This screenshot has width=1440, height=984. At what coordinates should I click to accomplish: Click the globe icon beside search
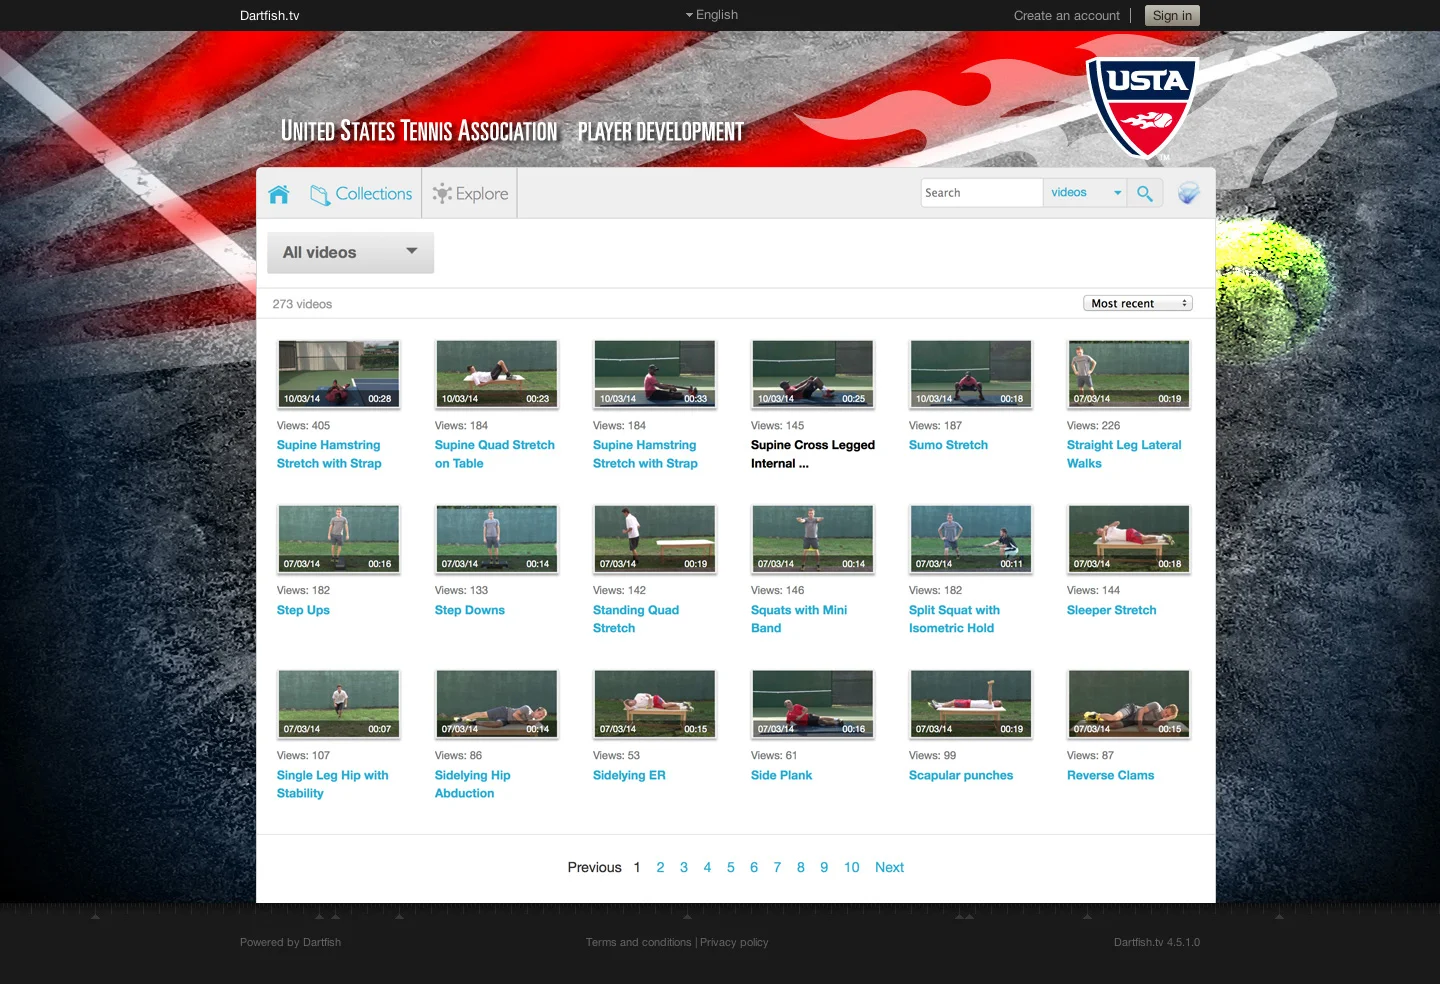click(x=1188, y=193)
